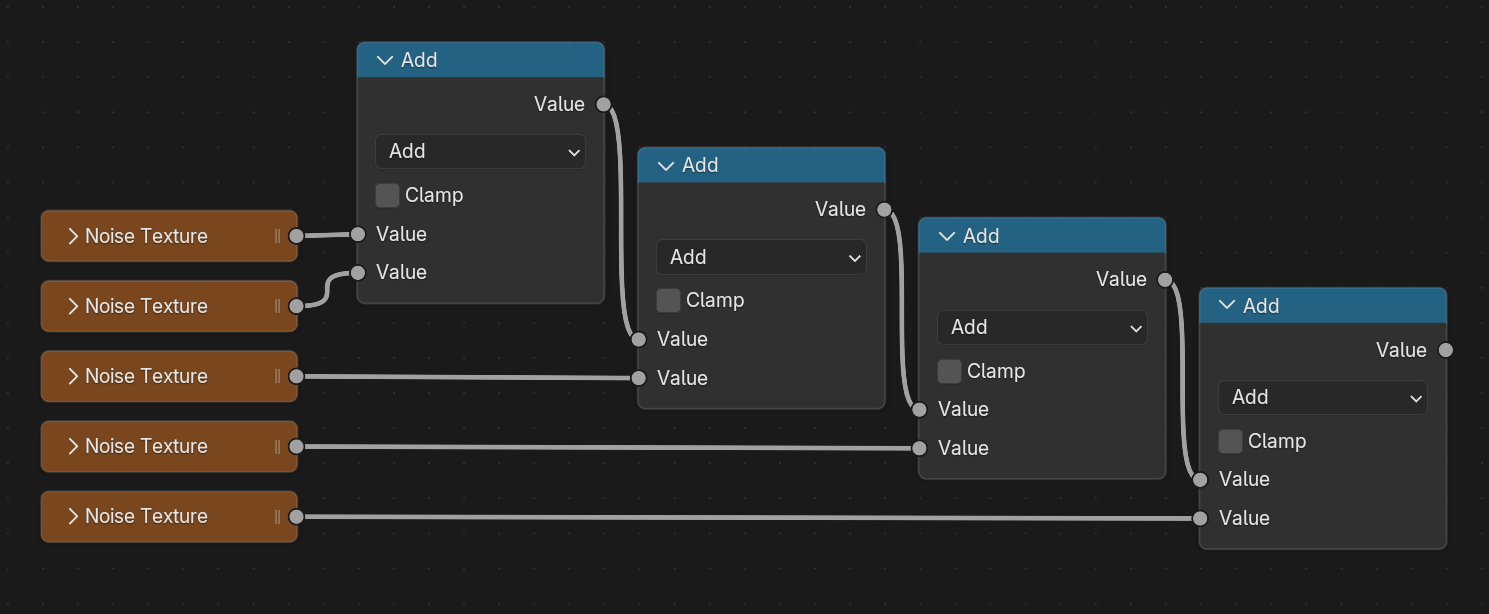This screenshot has width=1489, height=614.
Task: Click the upper Value input socket on third Add node
Action: 920,409
